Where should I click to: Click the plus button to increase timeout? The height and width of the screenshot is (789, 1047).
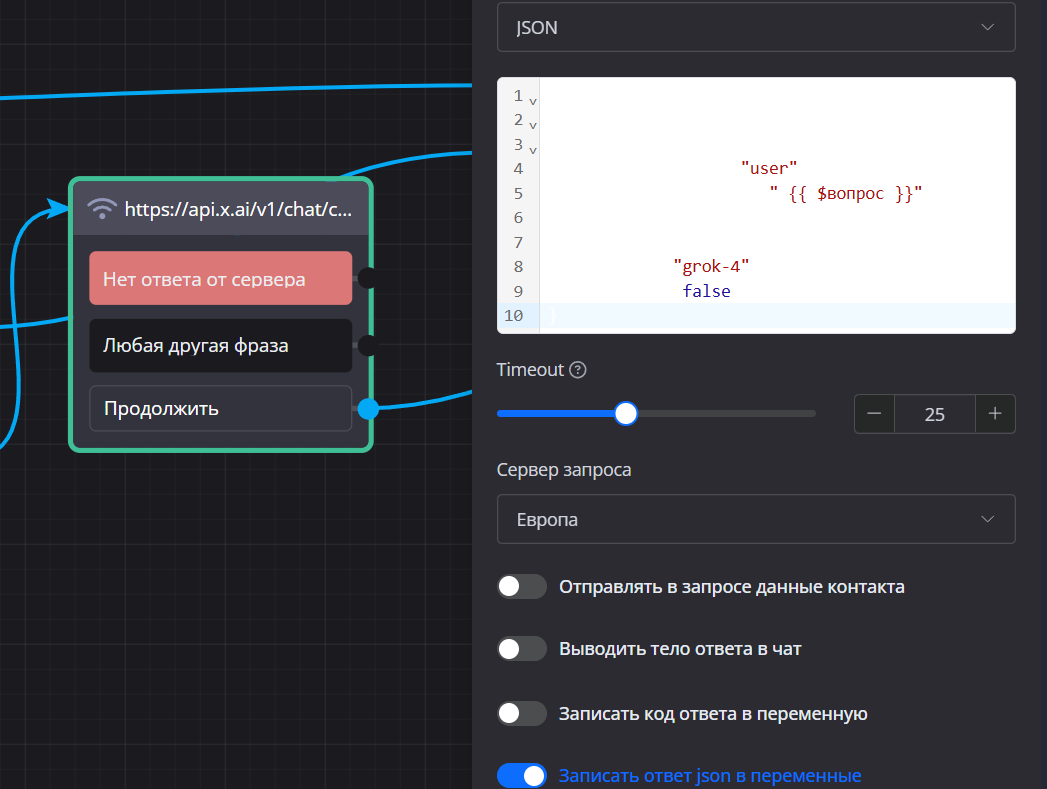(995, 414)
